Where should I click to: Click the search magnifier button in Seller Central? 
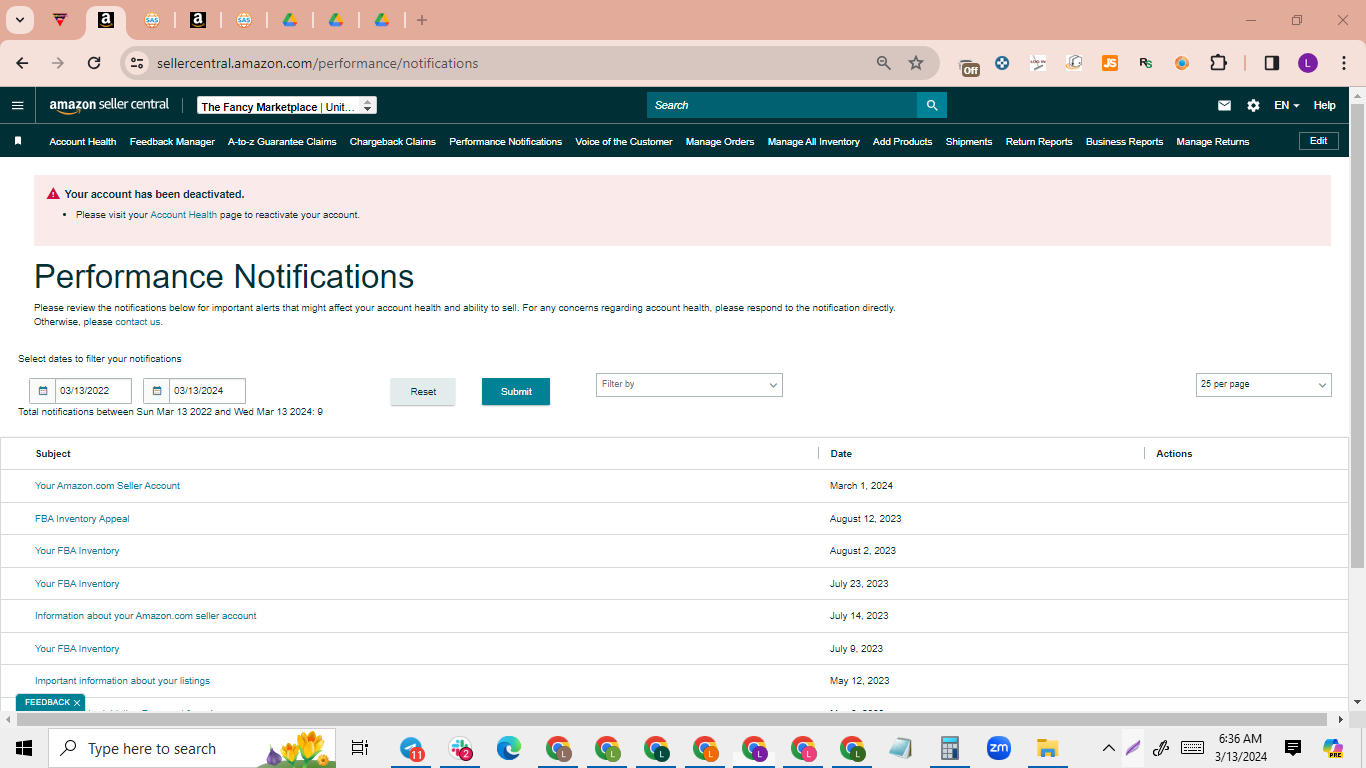pos(932,105)
